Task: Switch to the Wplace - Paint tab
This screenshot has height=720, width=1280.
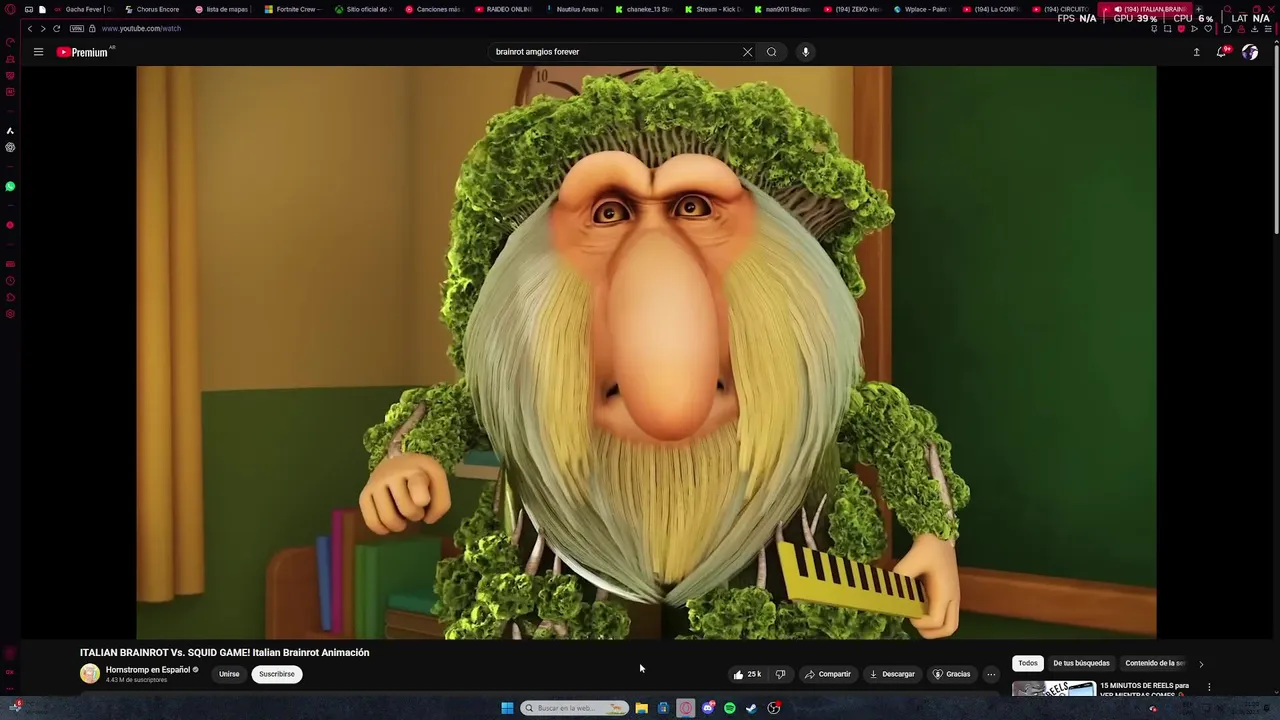Action: tap(921, 9)
